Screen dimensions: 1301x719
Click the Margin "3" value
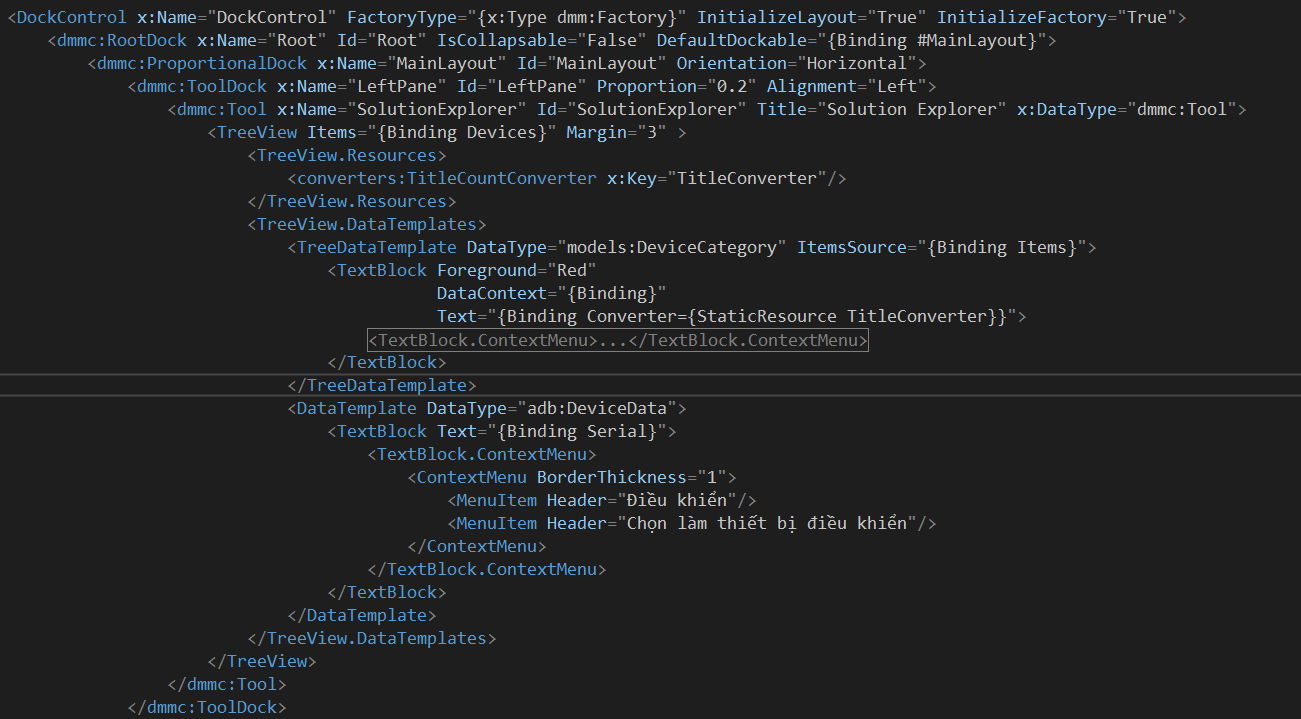pyautogui.click(x=651, y=132)
